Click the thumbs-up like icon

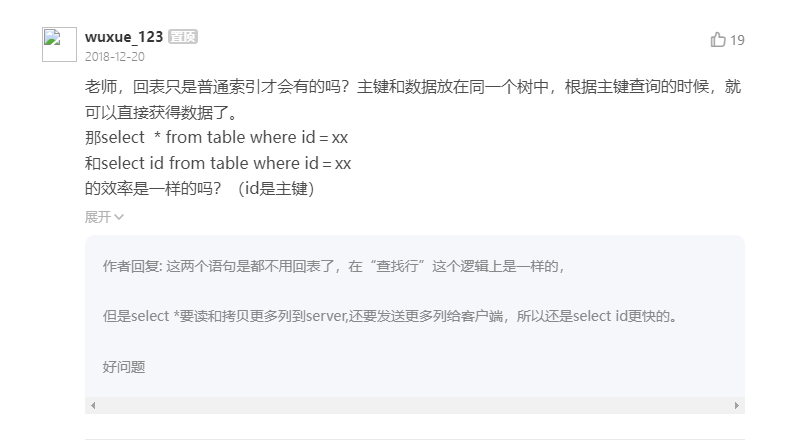click(x=717, y=40)
